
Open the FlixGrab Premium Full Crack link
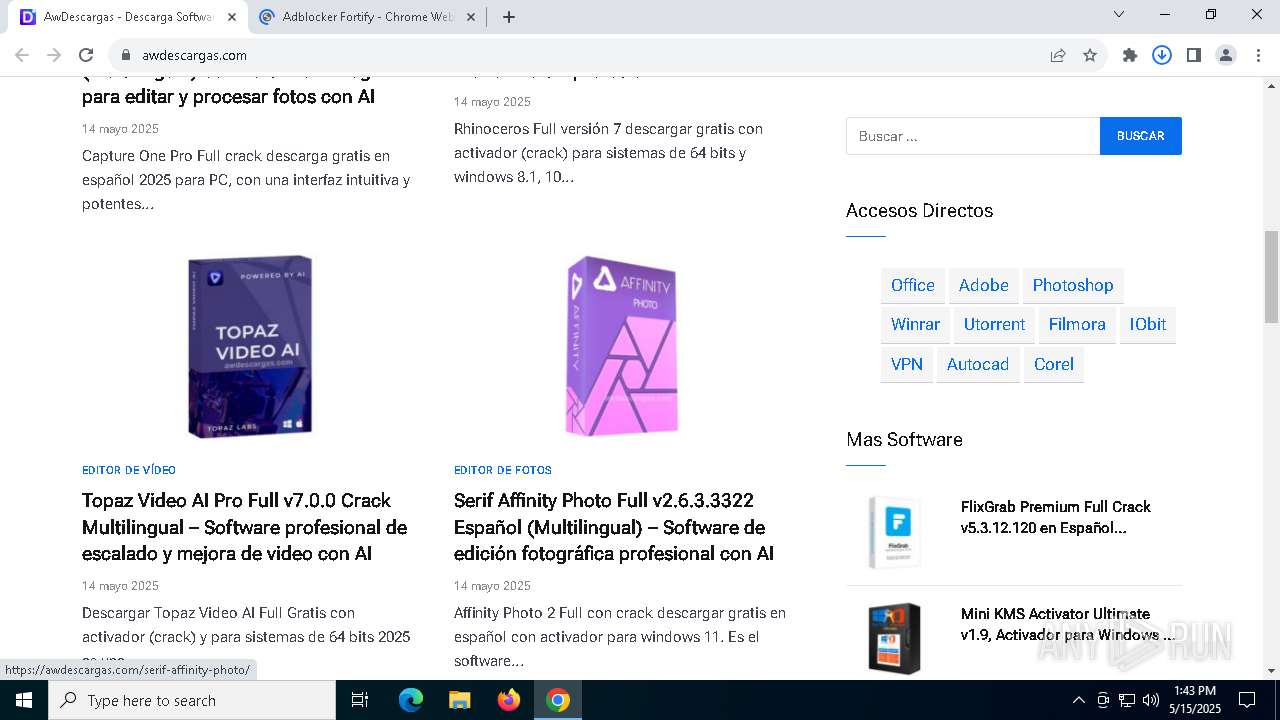click(1056, 517)
